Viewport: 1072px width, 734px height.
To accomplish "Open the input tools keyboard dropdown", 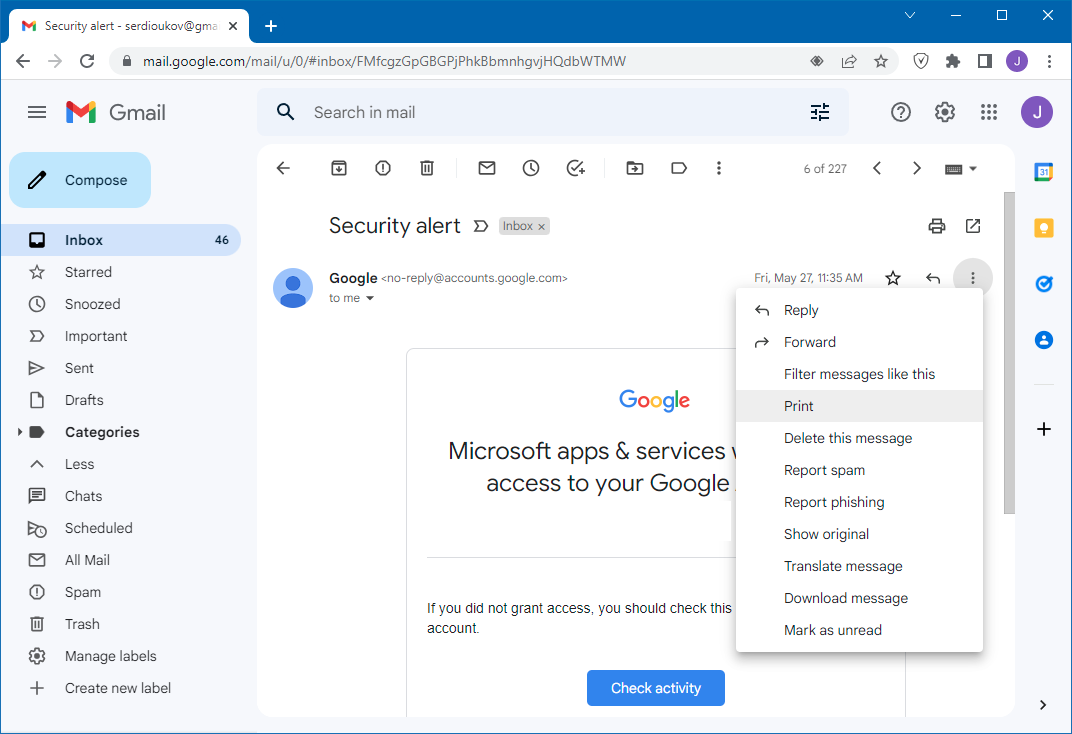I will (x=961, y=169).
